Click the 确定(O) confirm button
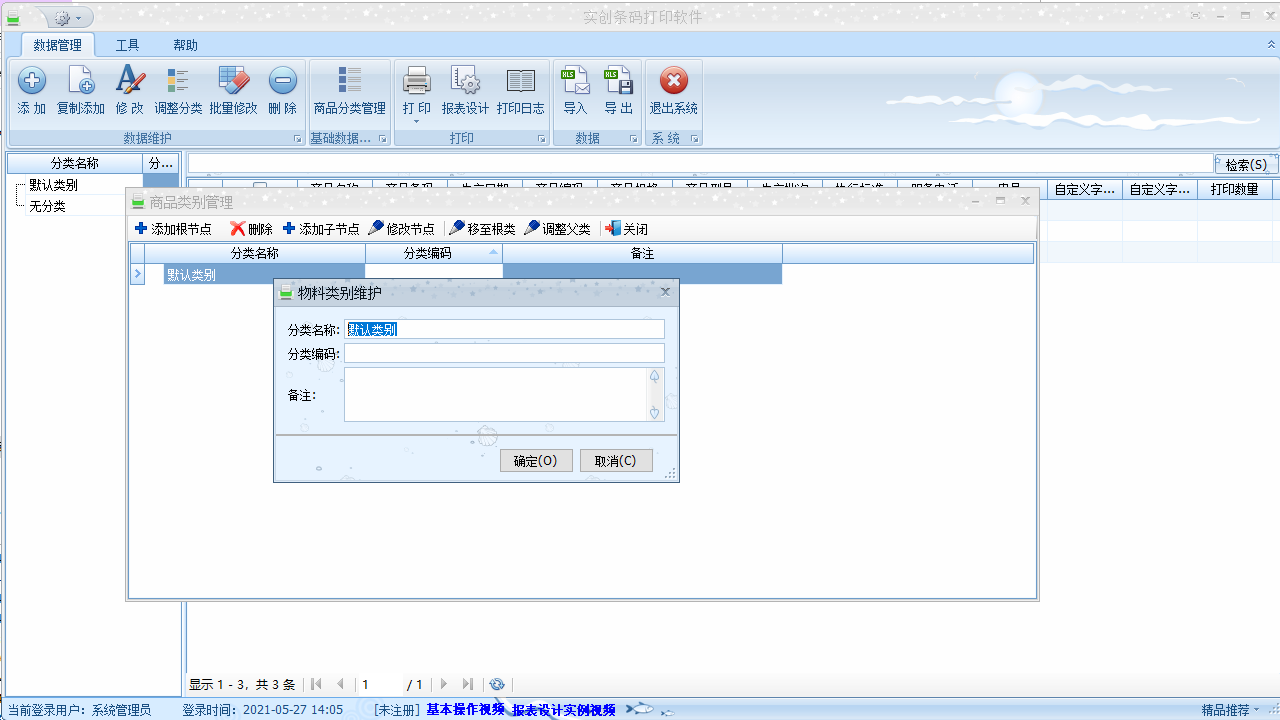Viewport: 1280px width, 720px height. pos(536,461)
